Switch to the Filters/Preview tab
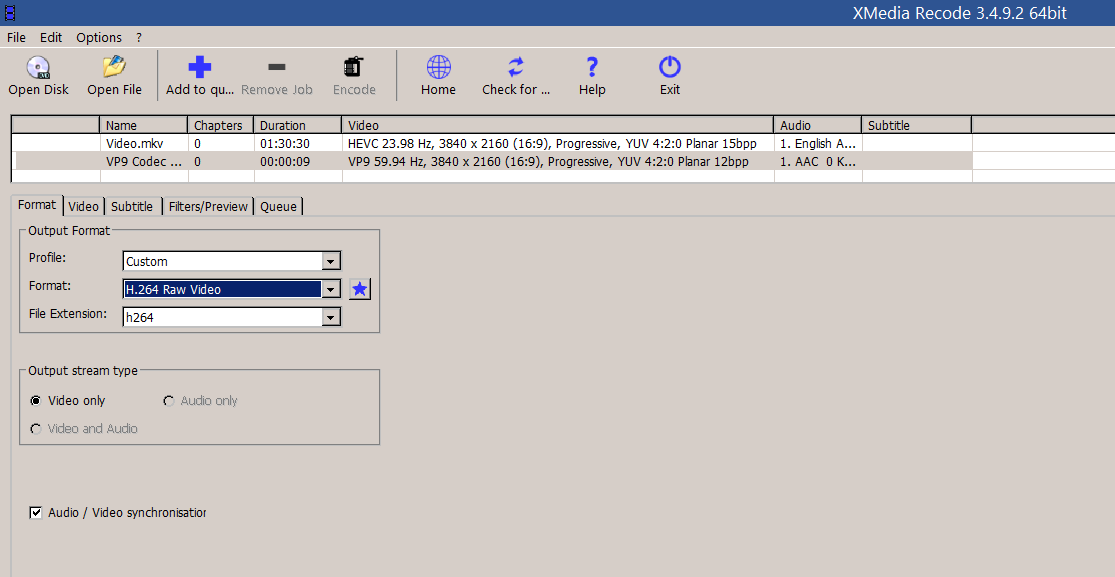1115x577 pixels. [x=208, y=206]
